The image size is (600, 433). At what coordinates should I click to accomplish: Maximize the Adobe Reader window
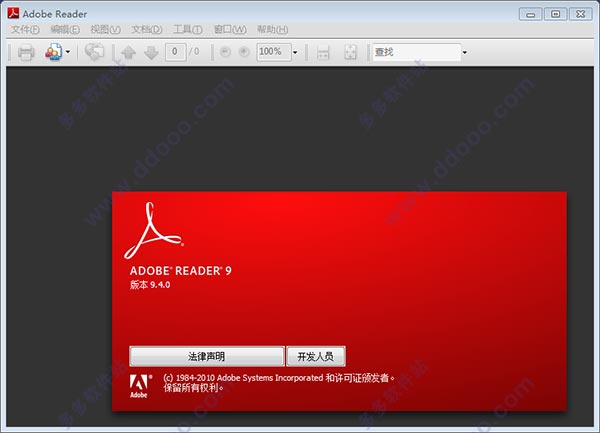(556, 15)
